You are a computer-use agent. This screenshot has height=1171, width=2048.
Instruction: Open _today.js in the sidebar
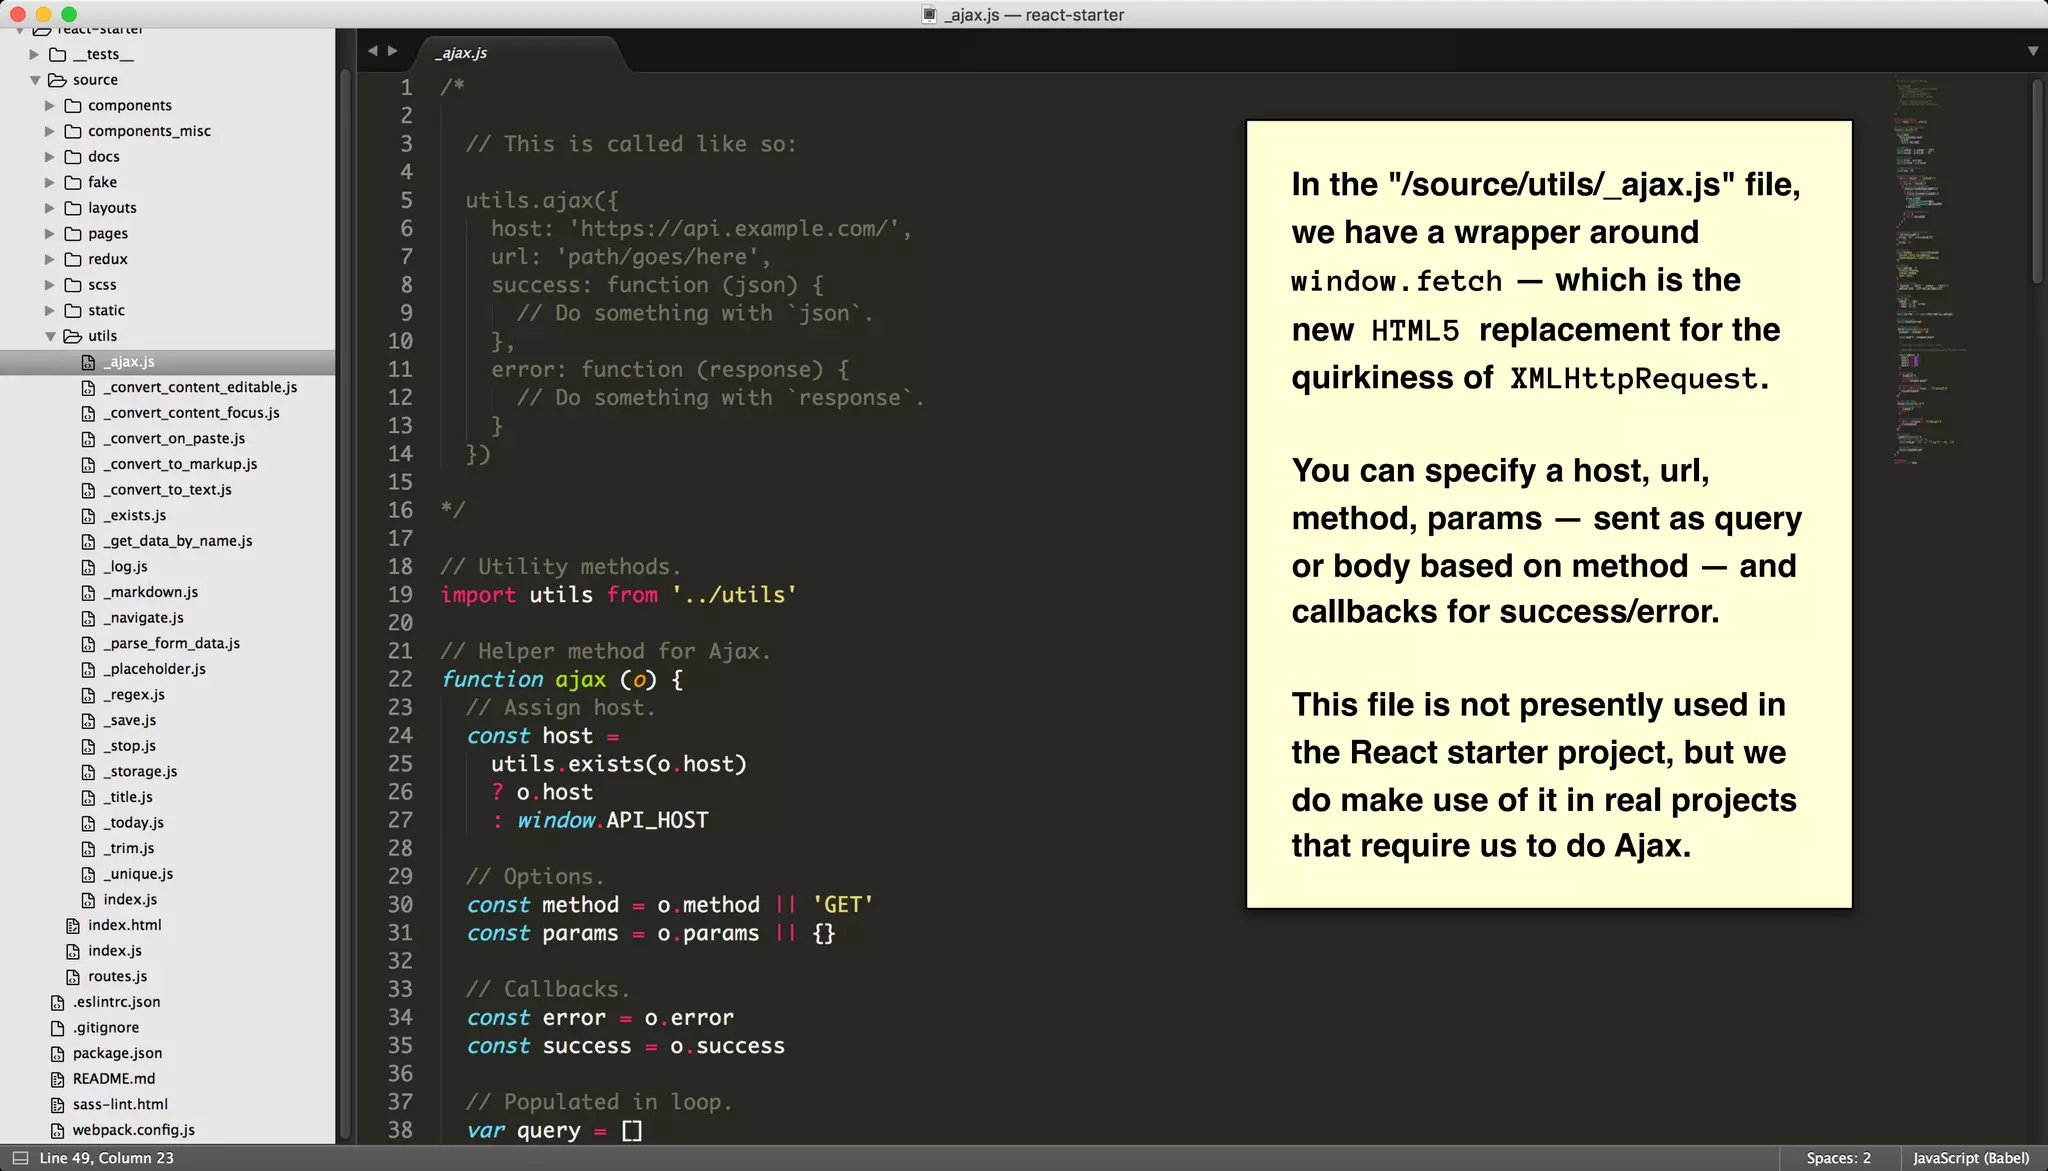tap(134, 823)
